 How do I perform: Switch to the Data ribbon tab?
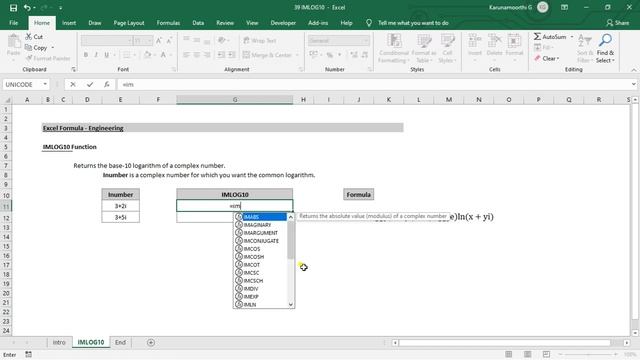[x=198, y=23]
